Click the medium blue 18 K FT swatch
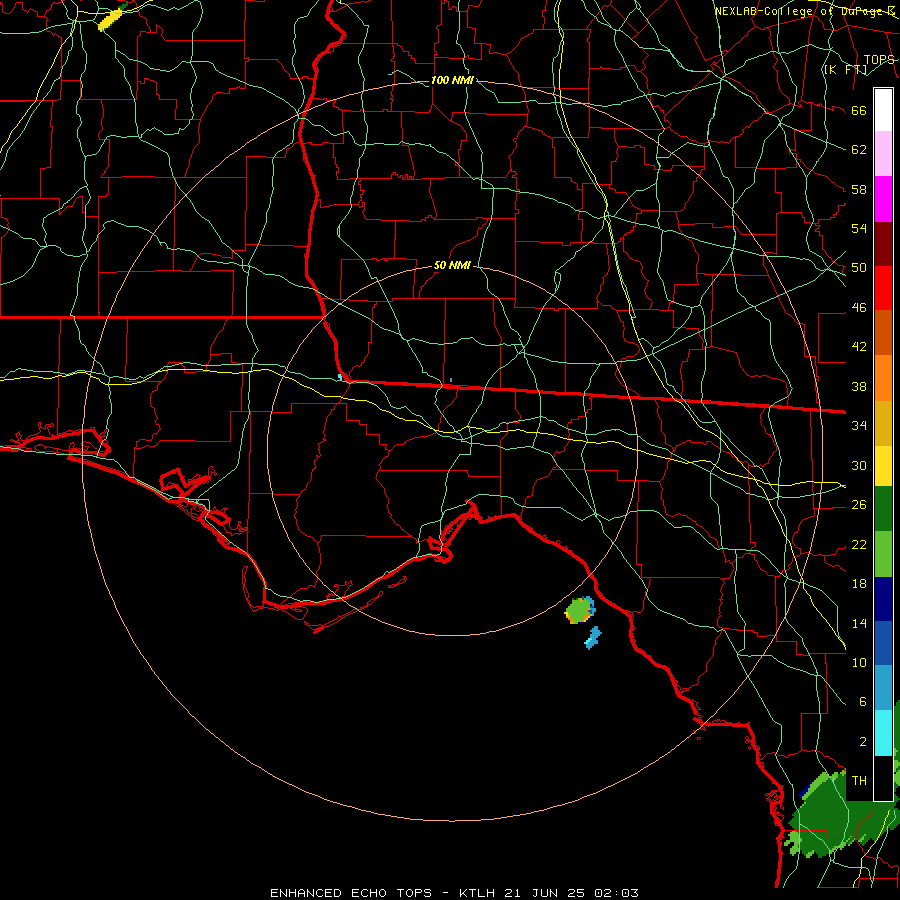The width and height of the screenshot is (900, 900). pyautogui.click(x=883, y=643)
